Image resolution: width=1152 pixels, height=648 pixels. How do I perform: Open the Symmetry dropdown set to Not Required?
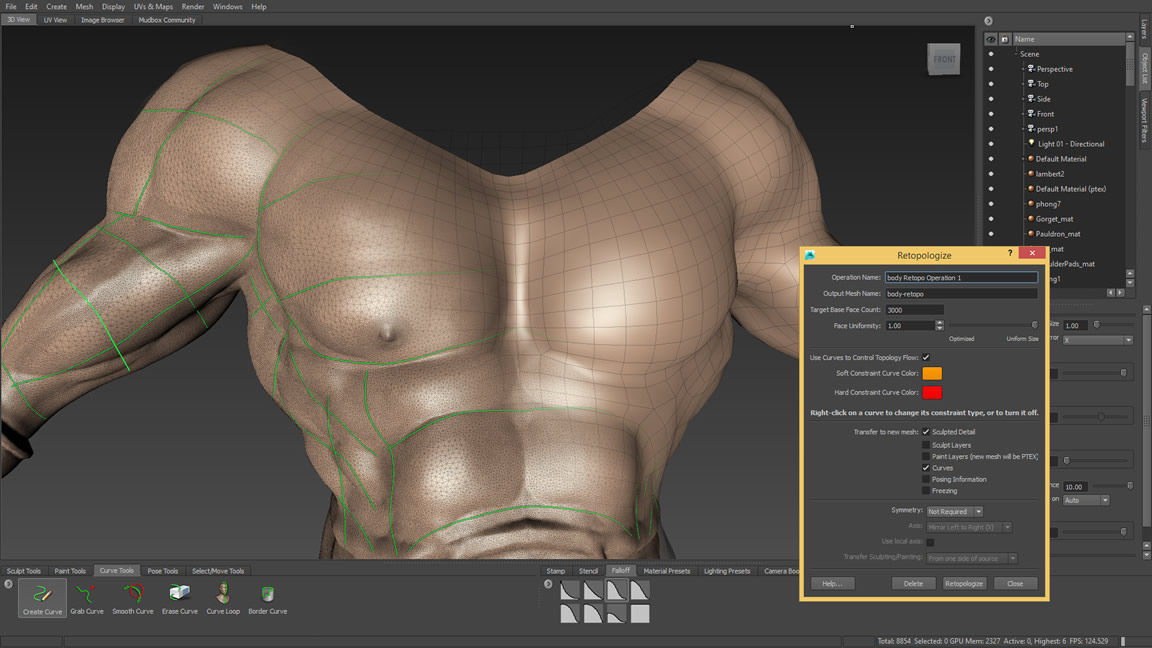[954, 510]
